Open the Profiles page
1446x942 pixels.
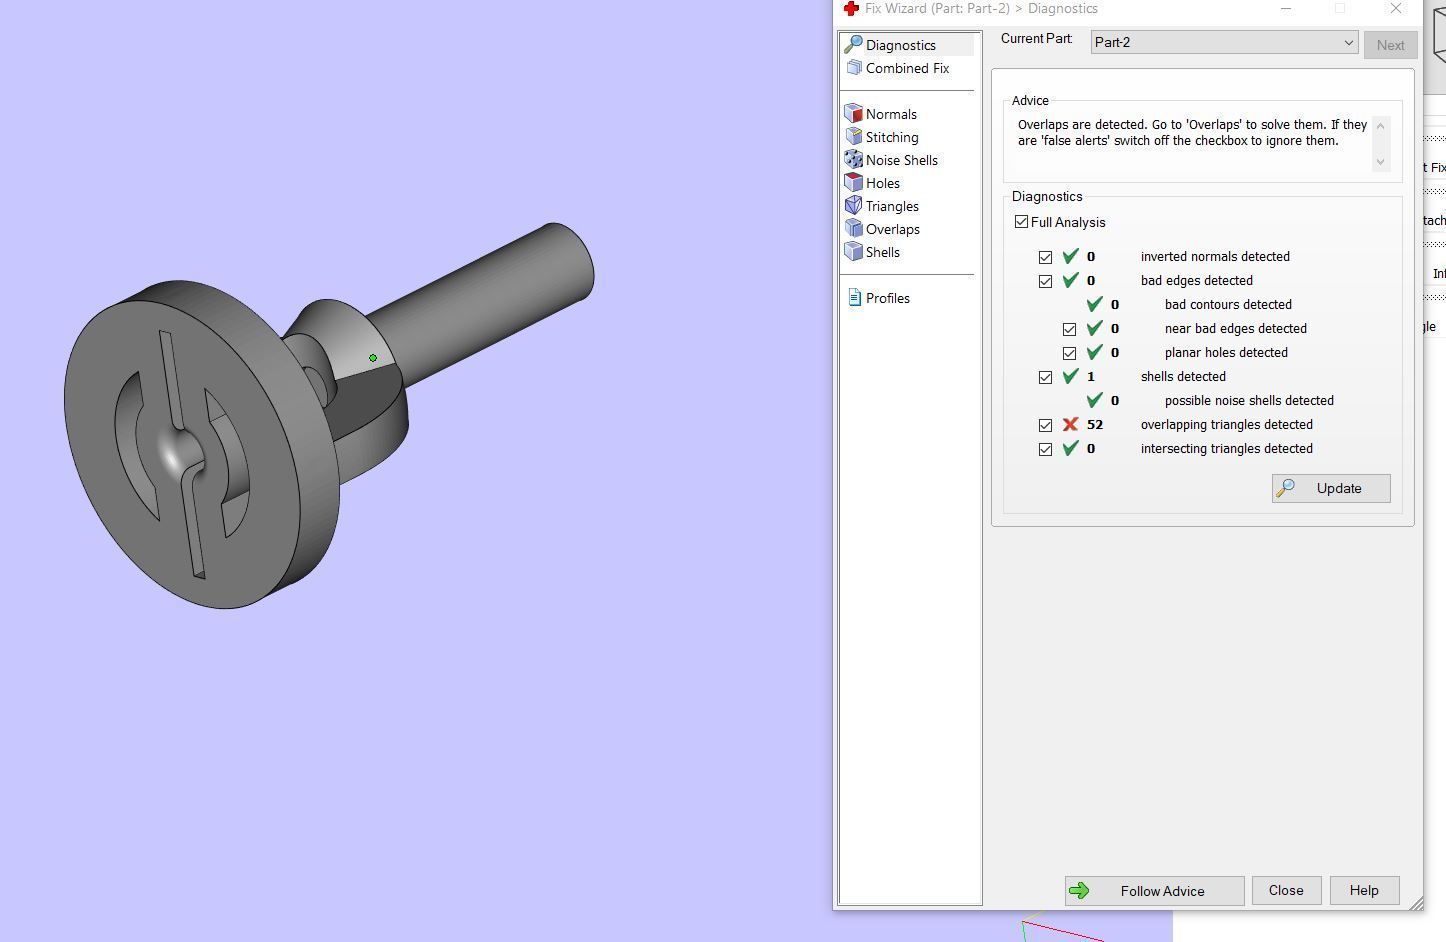coord(888,298)
